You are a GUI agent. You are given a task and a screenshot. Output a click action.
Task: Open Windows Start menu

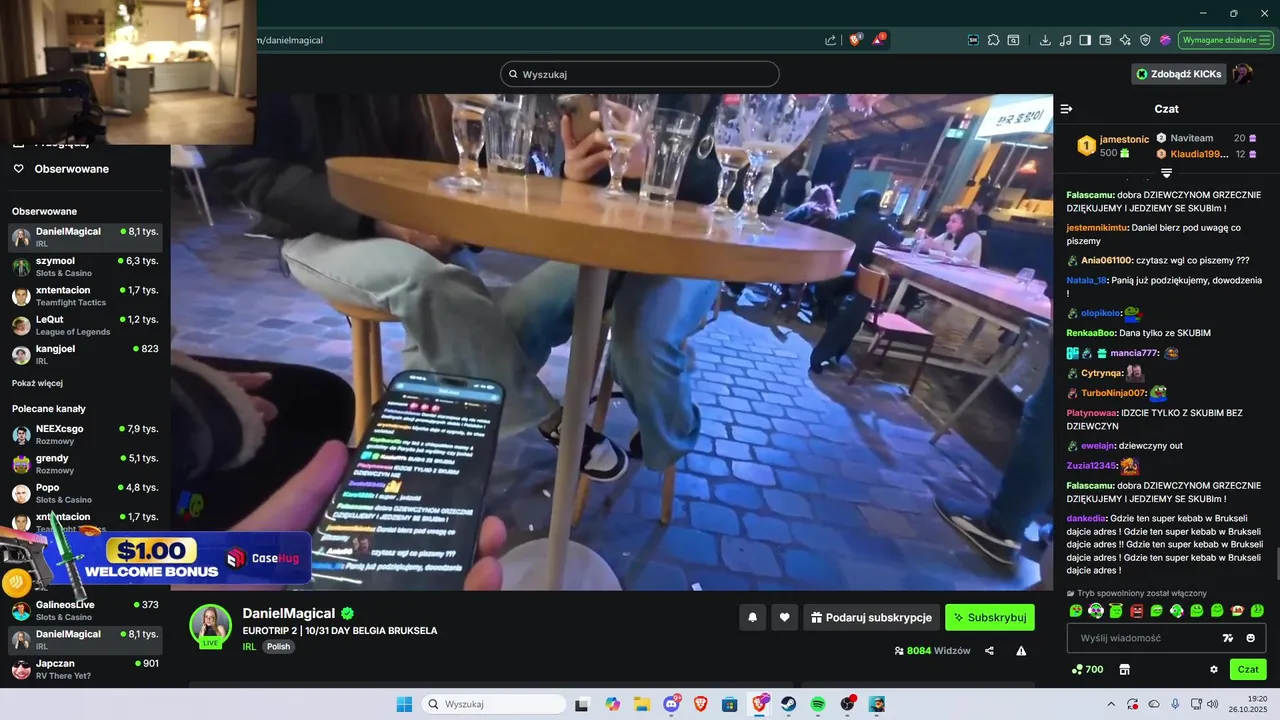pos(403,704)
